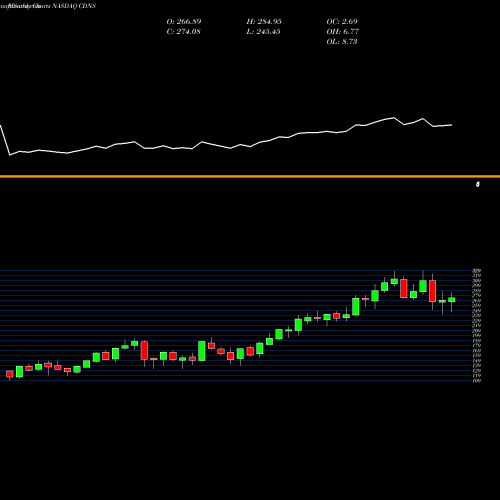This screenshot has height=500, width=500.
Task: Click the close price value C: 274.08
Action: pos(184,32)
